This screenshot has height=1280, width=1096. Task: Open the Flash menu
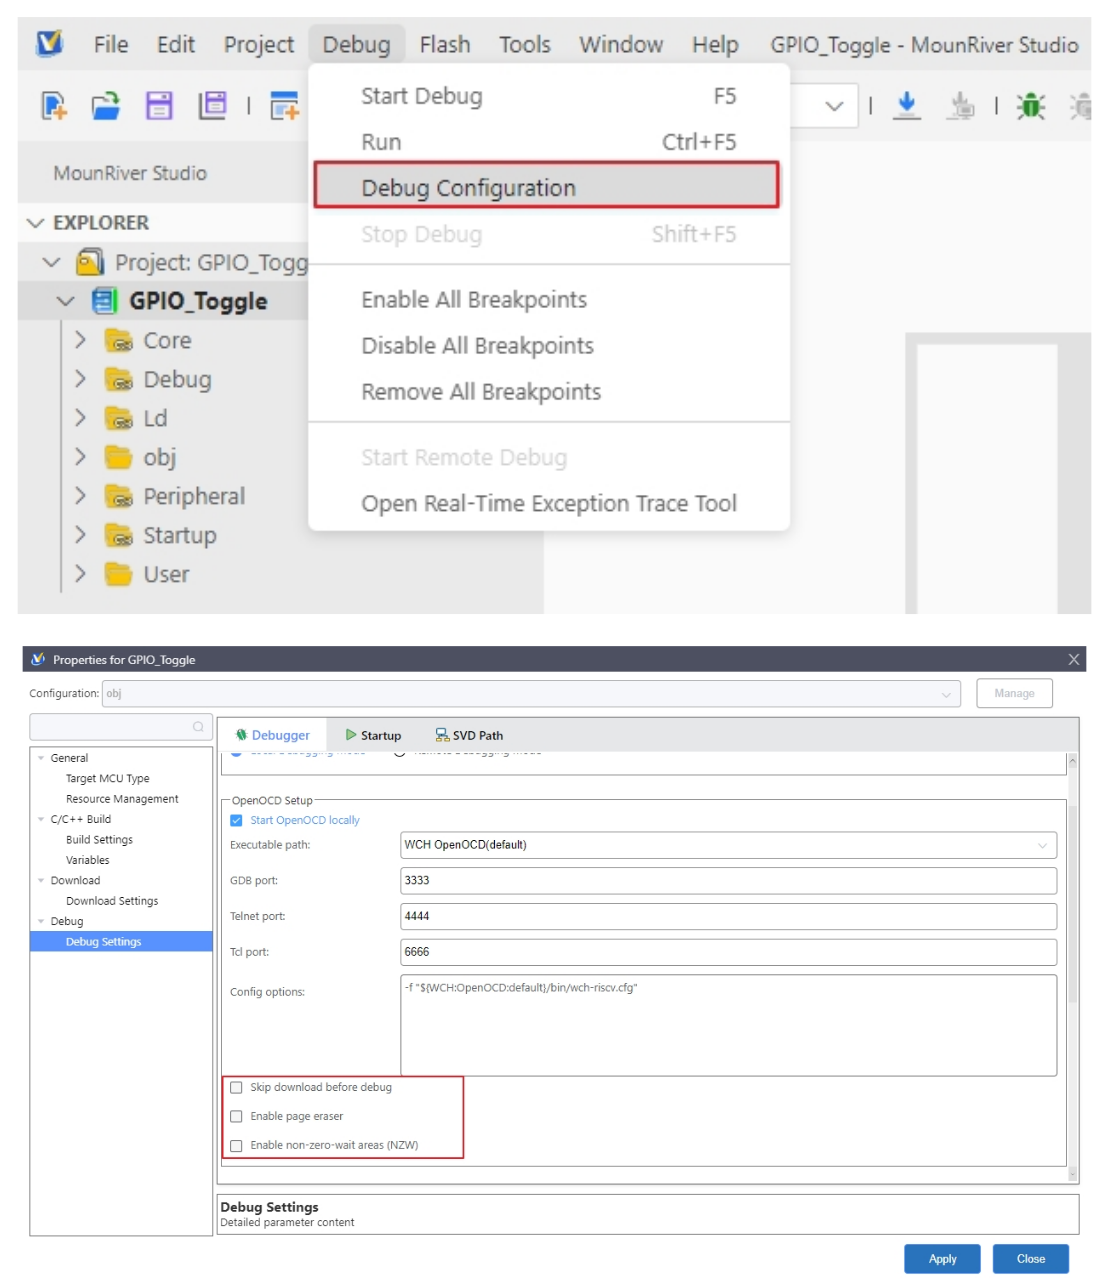[x=445, y=45]
